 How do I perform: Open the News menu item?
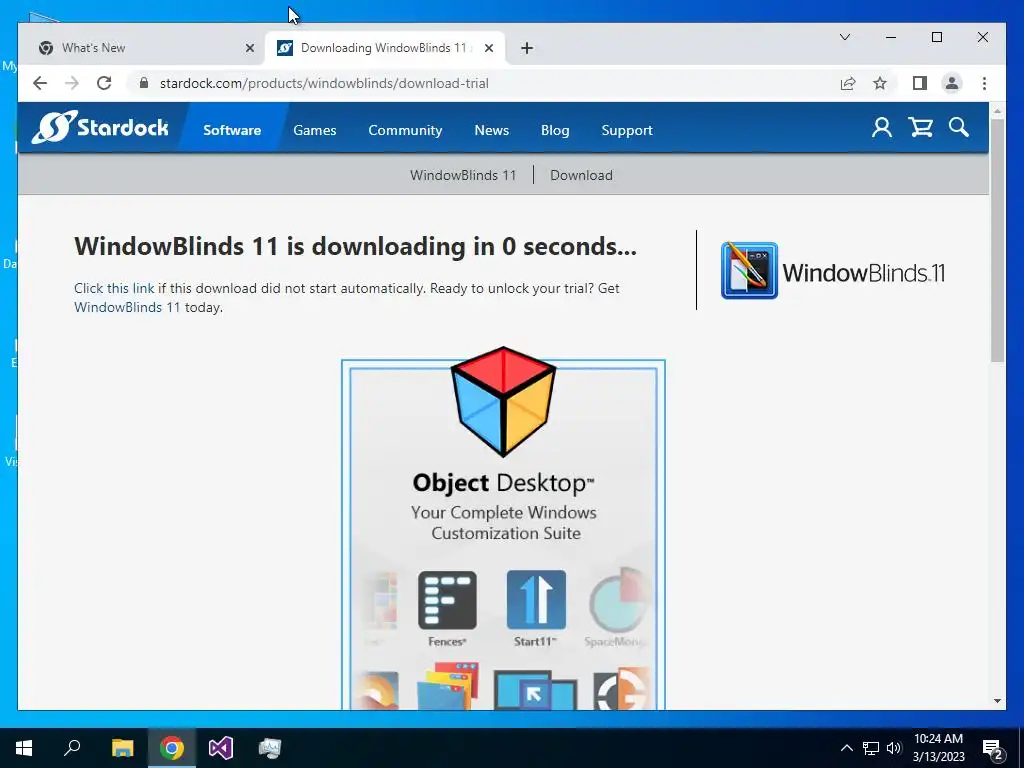[492, 130]
